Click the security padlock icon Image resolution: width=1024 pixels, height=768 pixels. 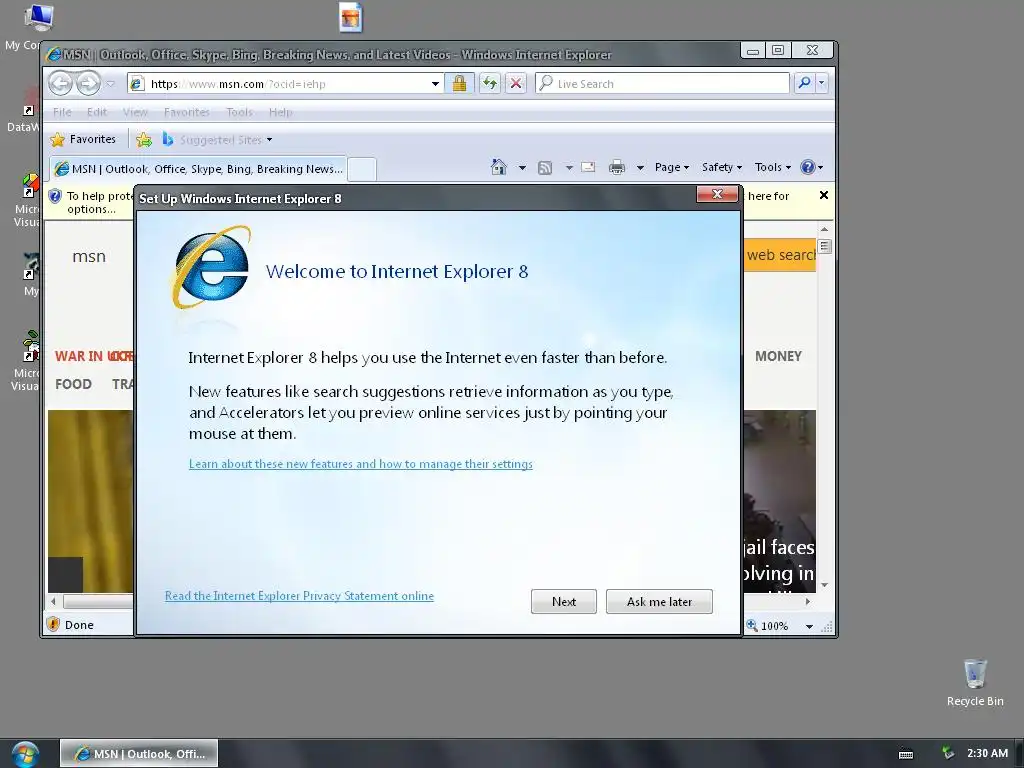click(x=459, y=83)
